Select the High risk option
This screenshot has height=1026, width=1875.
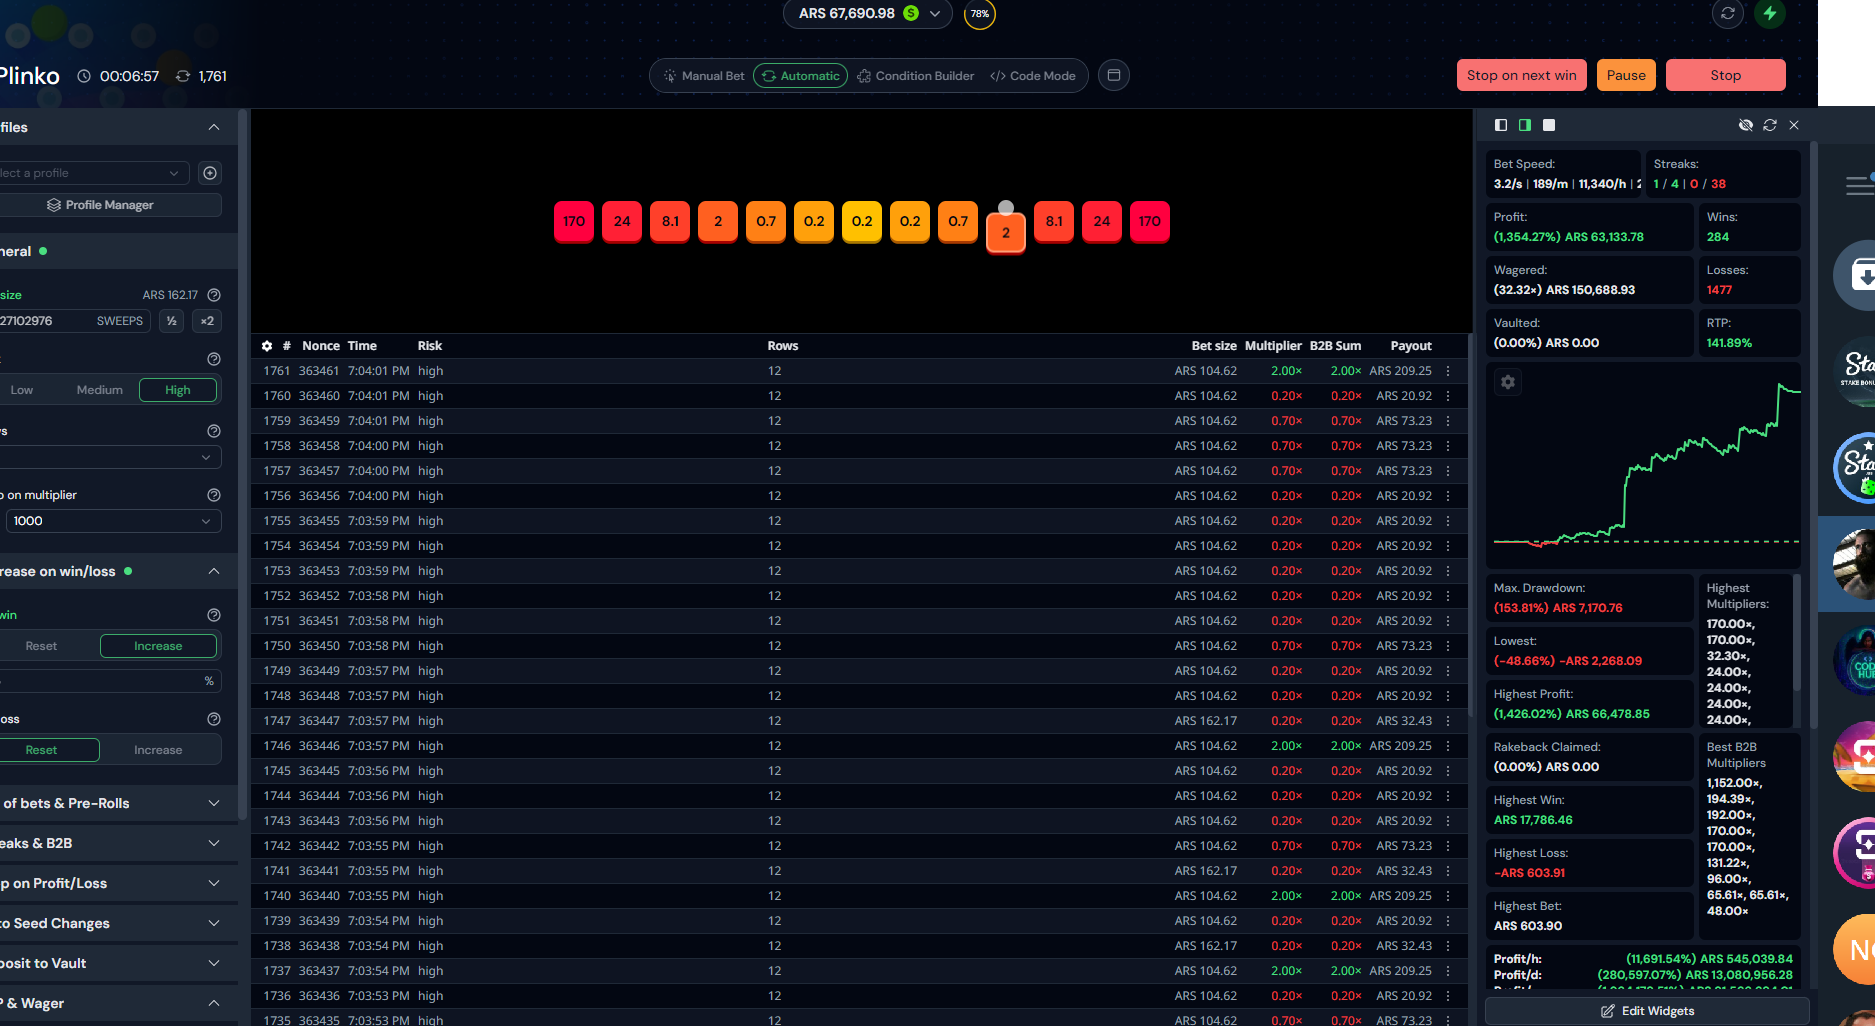[178, 390]
